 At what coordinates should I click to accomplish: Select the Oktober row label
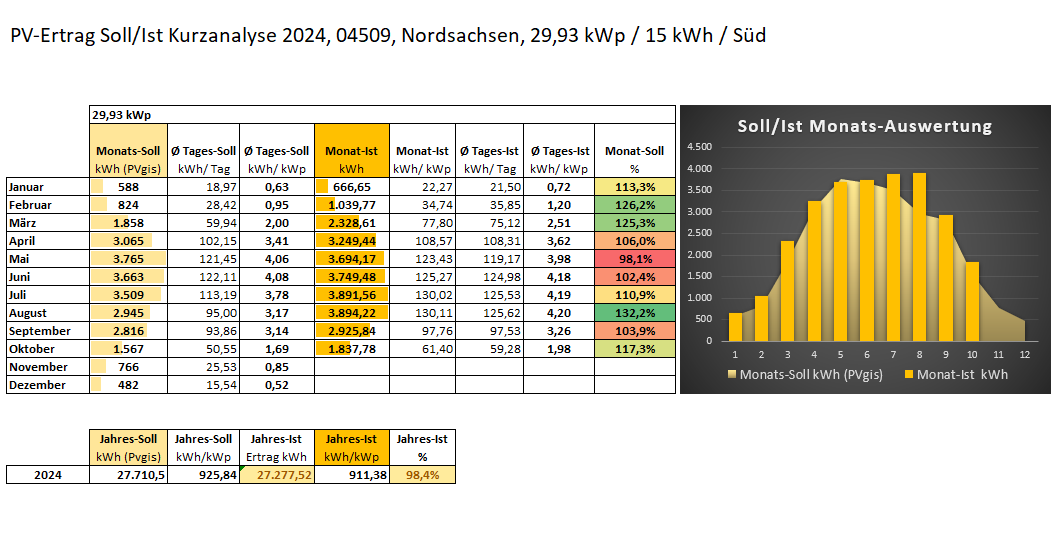pos(48,349)
